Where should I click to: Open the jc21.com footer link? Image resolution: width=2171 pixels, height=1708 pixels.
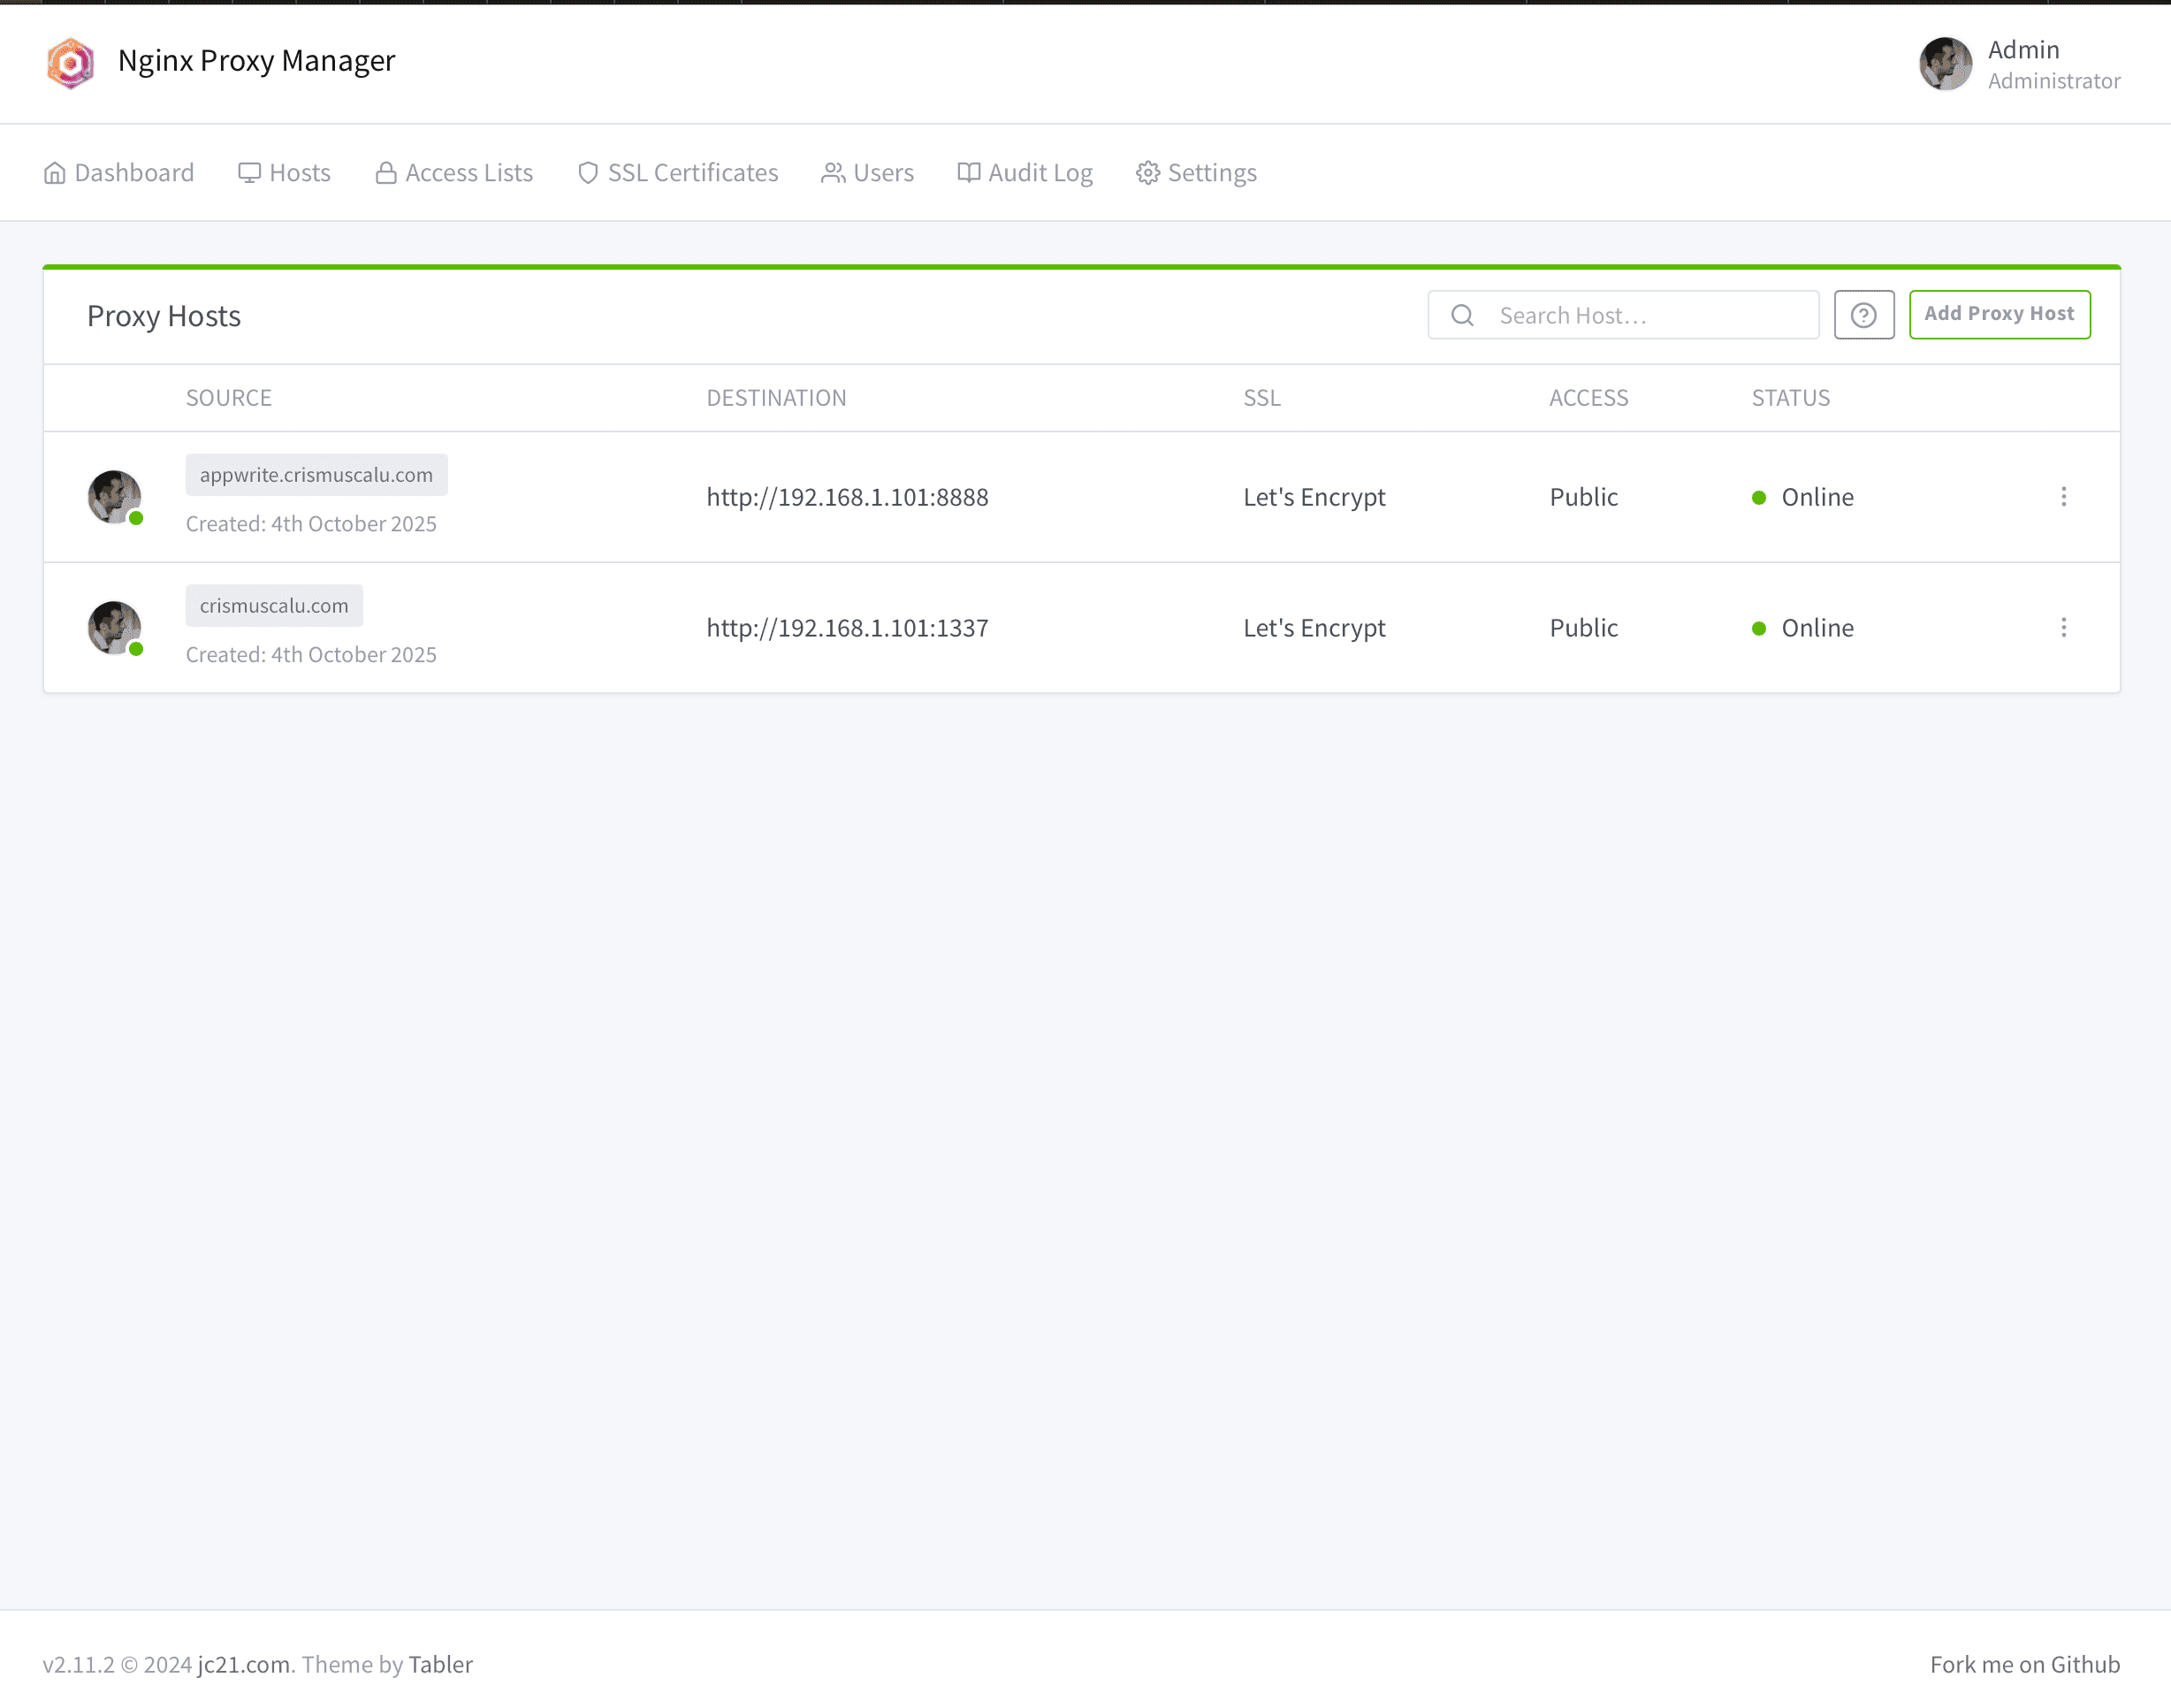click(243, 1664)
